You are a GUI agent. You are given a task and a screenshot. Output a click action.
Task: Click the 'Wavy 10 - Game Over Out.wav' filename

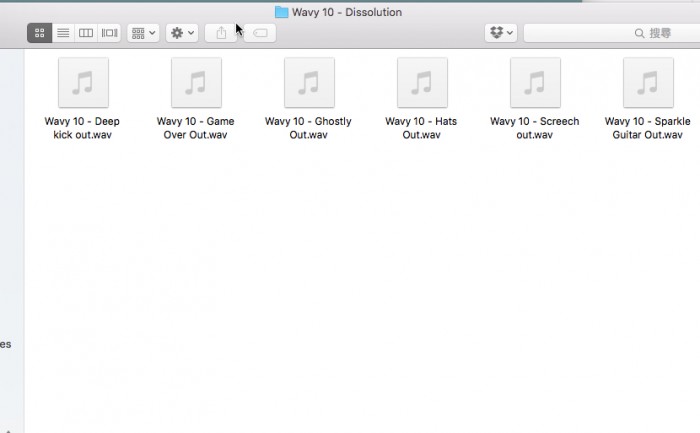click(x=196, y=128)
